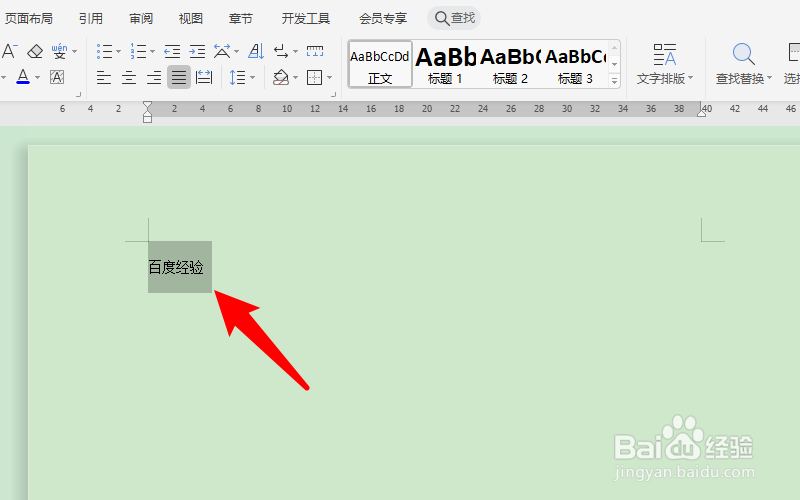Apply bulleted list formatting

tap(104, 51)
